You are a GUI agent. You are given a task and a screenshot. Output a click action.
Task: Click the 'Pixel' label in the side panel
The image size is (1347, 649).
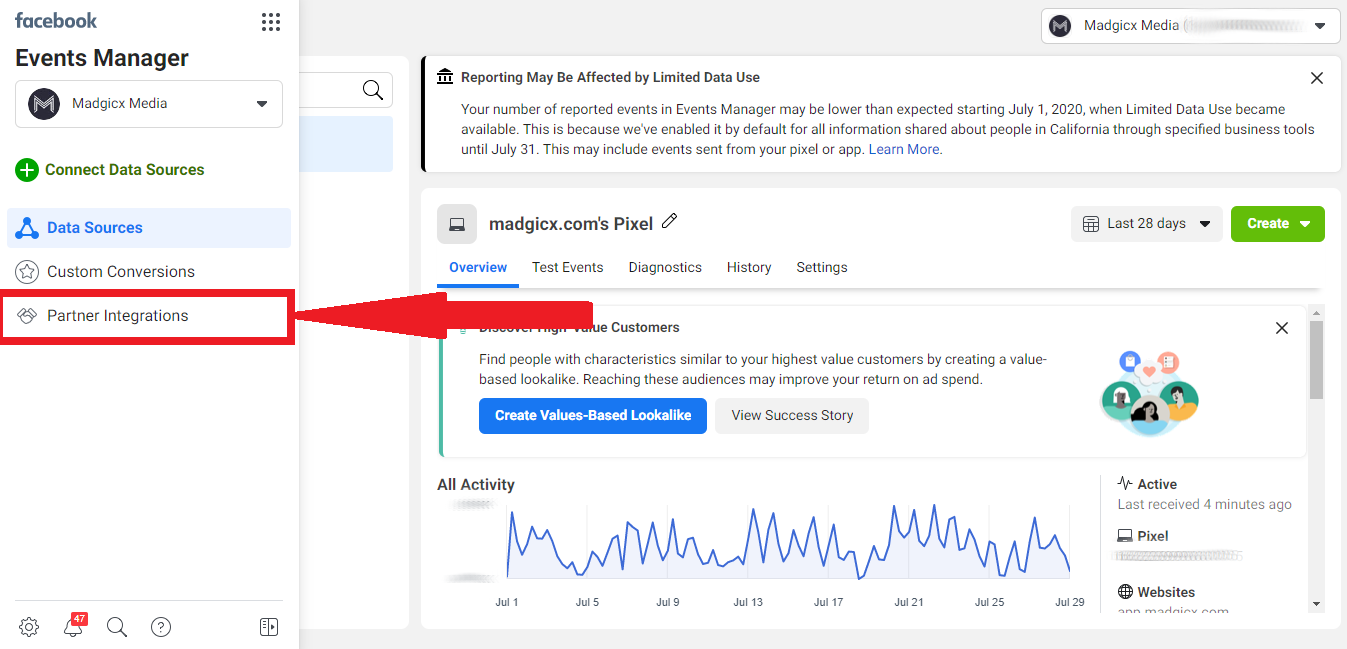pos(1153,536)
